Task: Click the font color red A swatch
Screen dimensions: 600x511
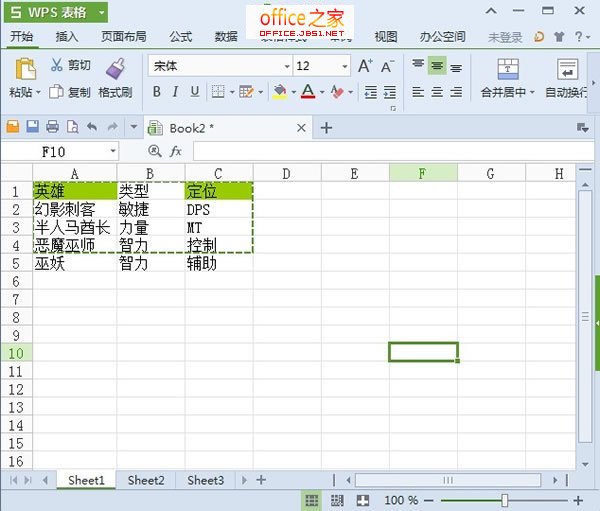Action: 306,92
